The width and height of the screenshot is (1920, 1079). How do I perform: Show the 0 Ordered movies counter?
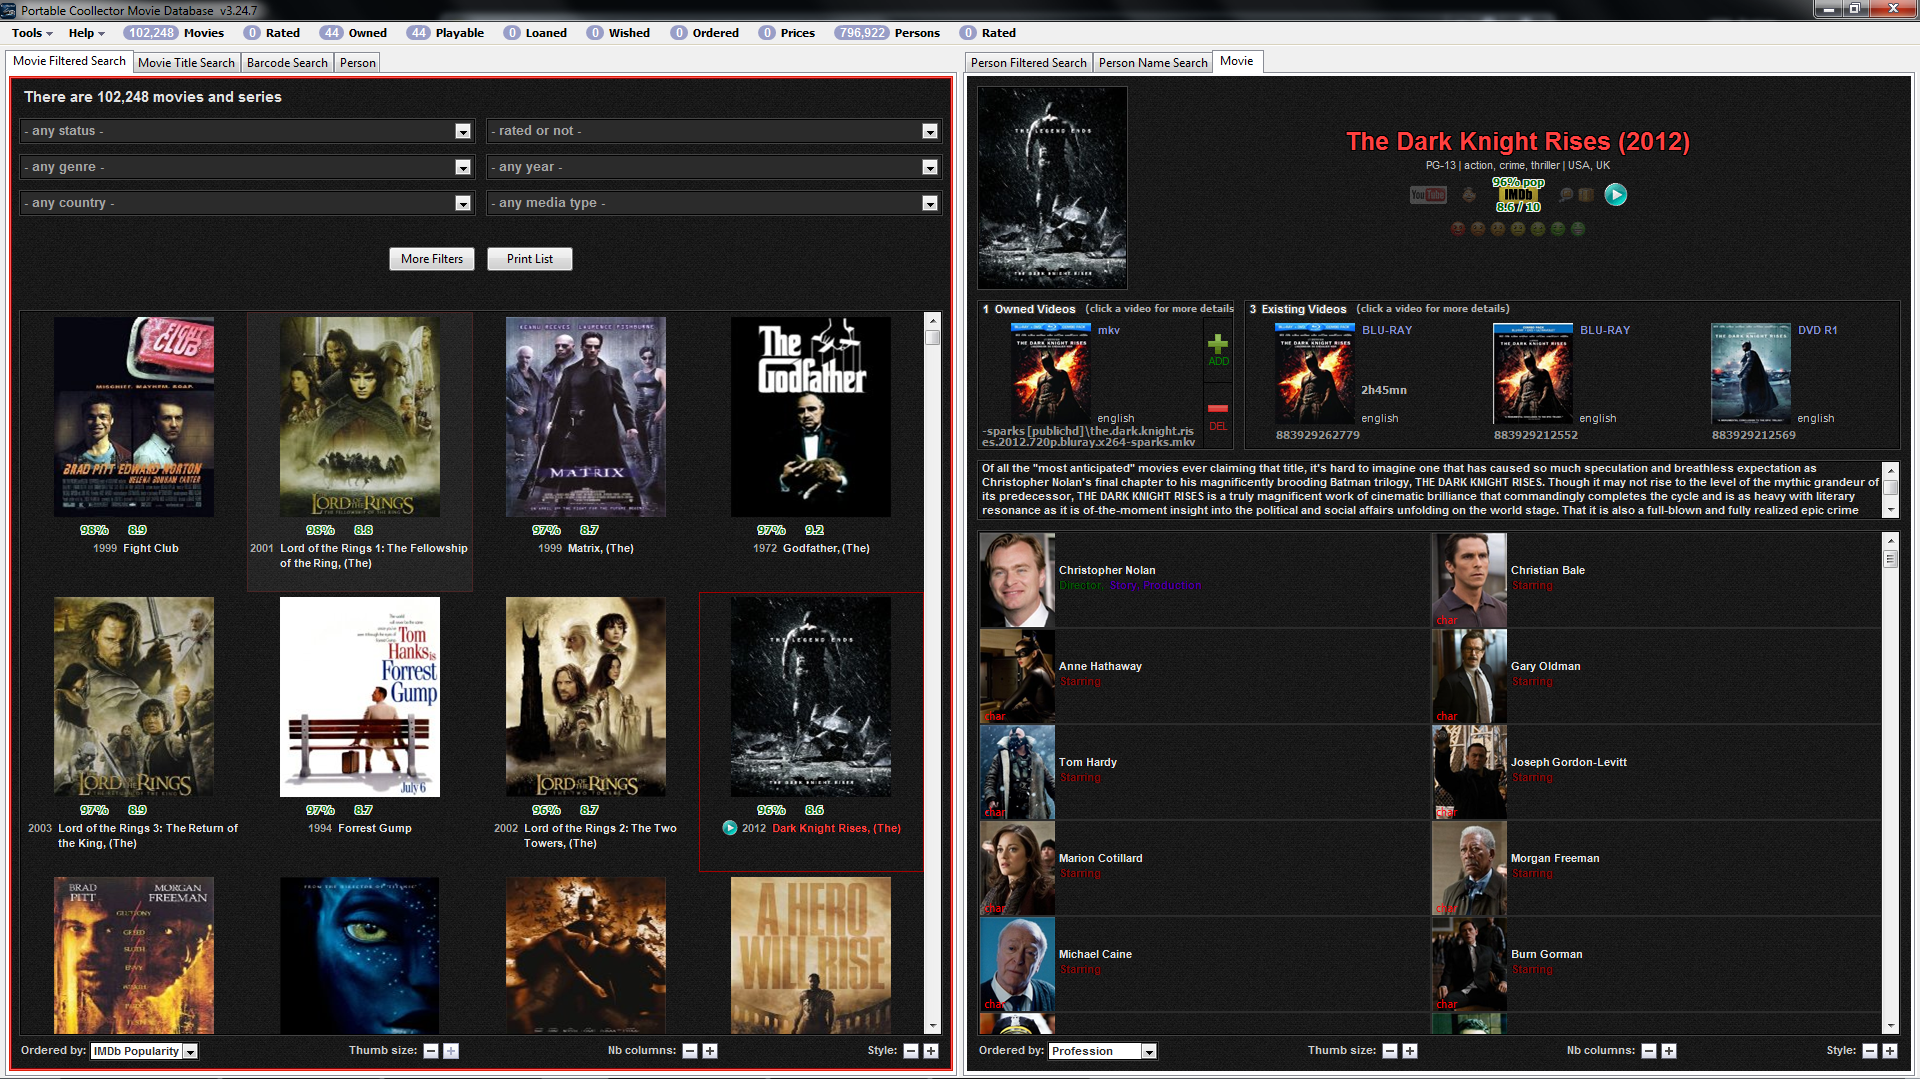pos(705,33)
